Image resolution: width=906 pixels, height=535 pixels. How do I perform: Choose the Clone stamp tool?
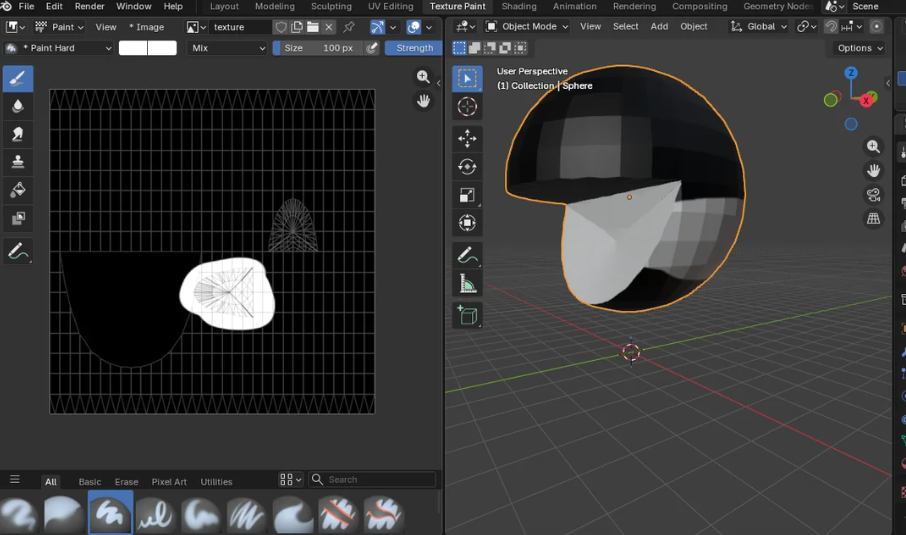pos(18,162)
